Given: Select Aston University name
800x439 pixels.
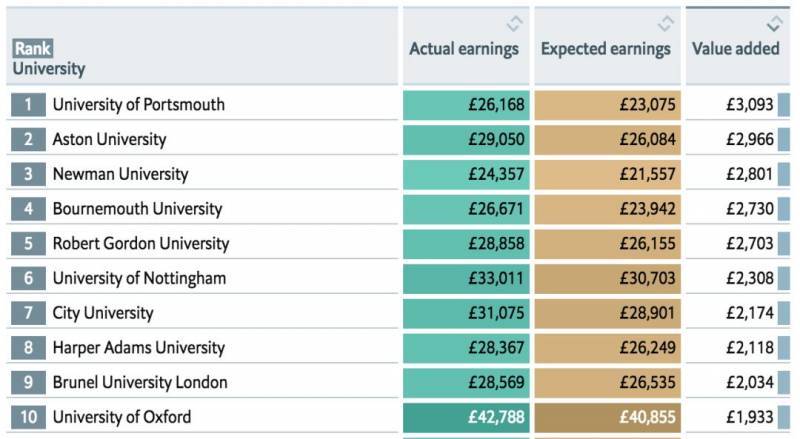Looking at the screenshot, I should point(109,139).
